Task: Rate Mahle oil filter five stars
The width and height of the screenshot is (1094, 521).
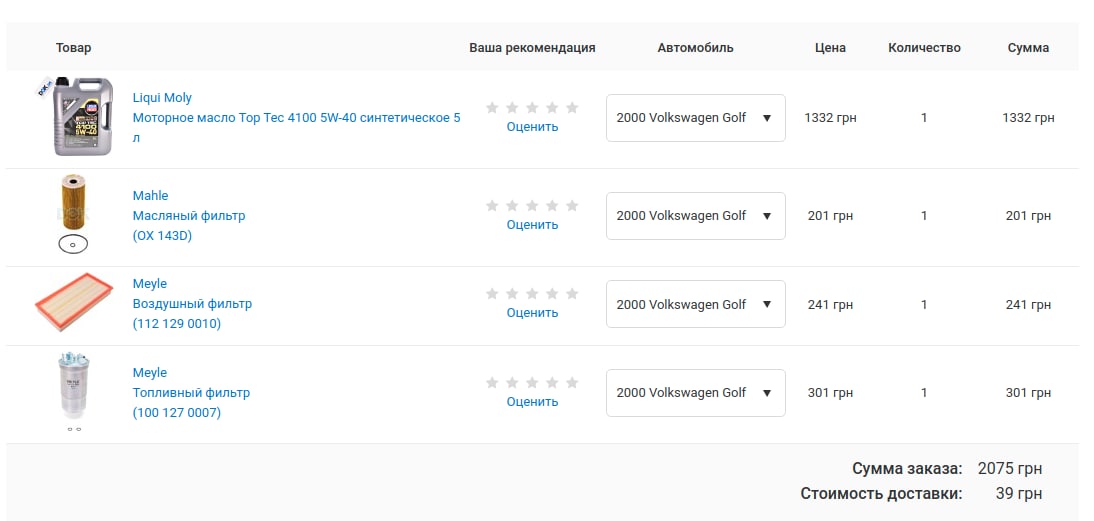Action: click(x=572, y=205)
